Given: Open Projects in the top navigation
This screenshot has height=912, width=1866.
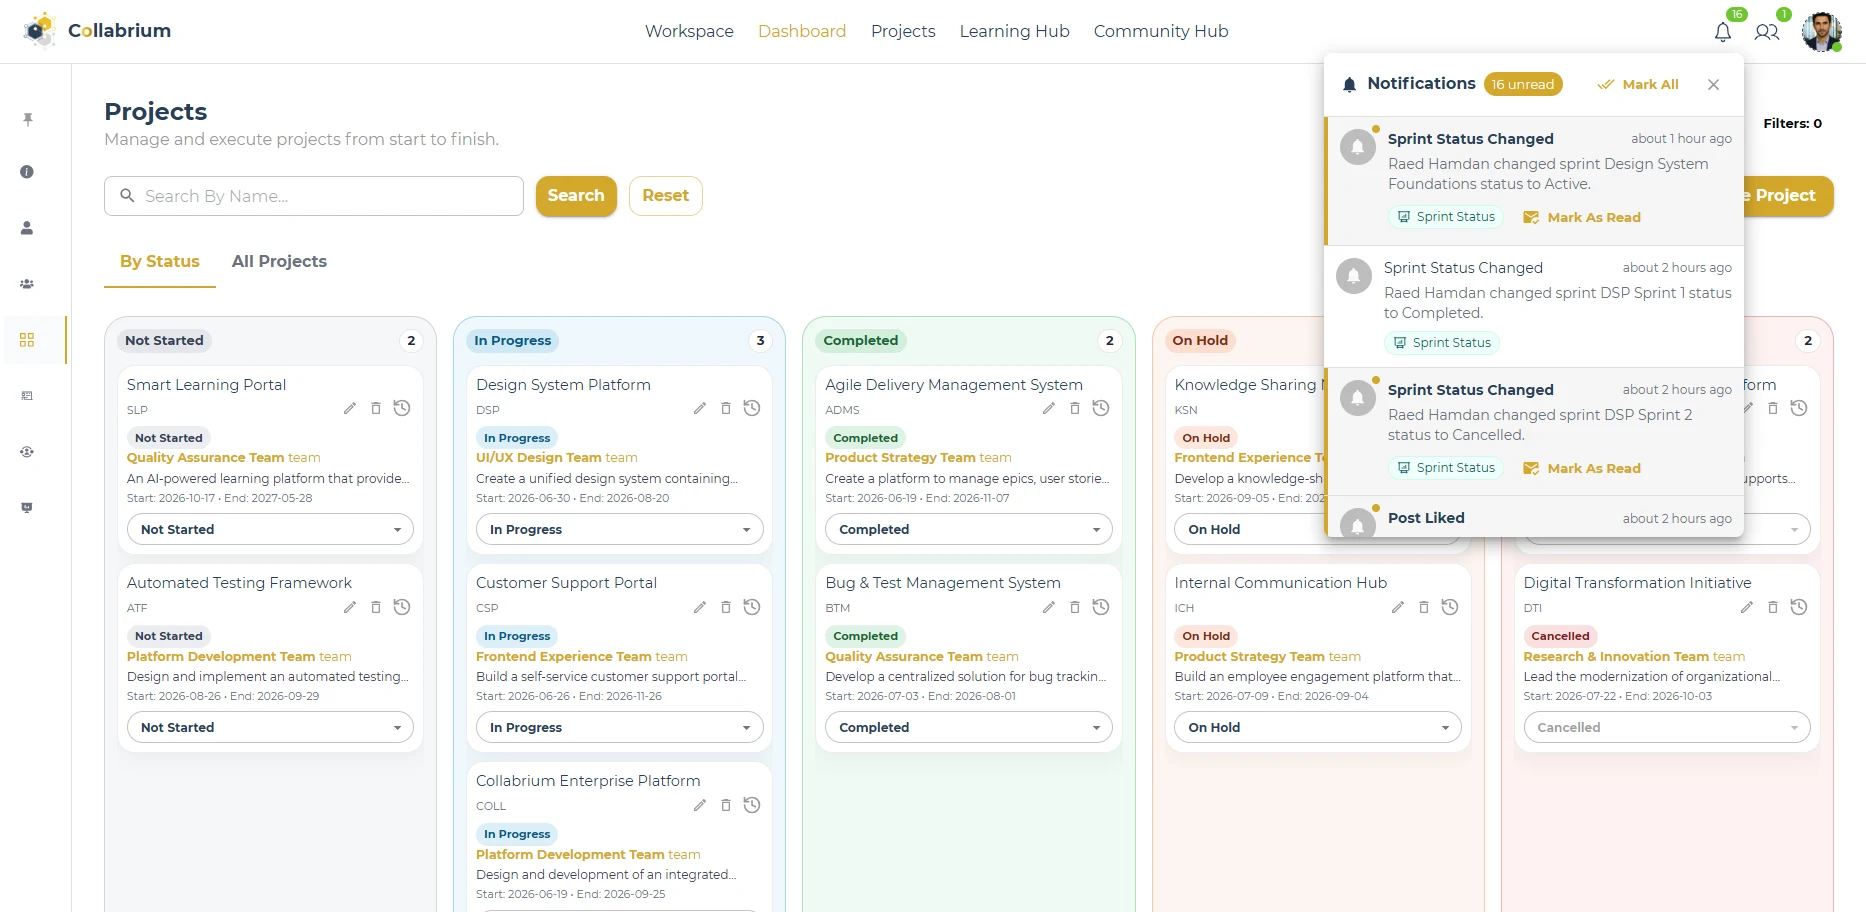Looking at the screenshot, I should (903, 31).
